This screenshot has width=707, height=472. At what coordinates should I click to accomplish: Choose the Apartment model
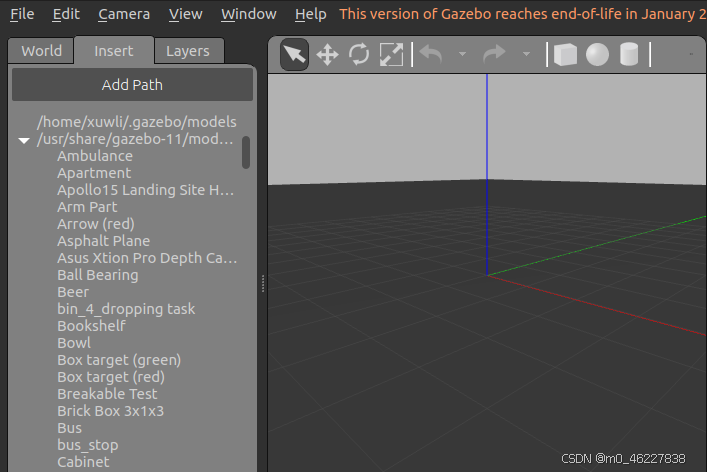coord(94,173)
